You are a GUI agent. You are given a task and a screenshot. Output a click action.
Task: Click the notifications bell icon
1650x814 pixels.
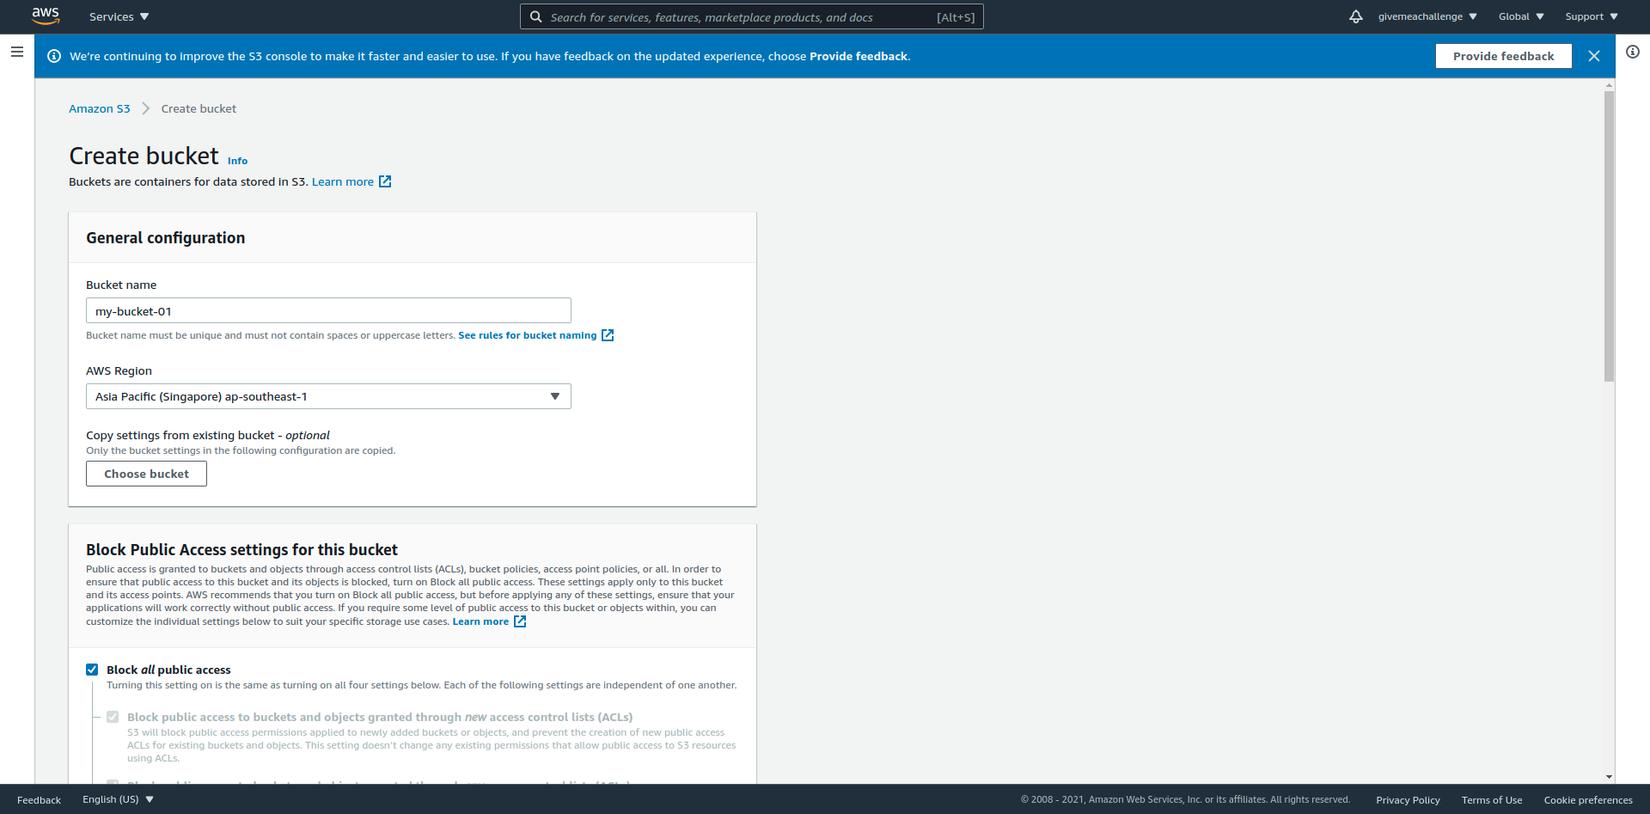pos(1355,17)
